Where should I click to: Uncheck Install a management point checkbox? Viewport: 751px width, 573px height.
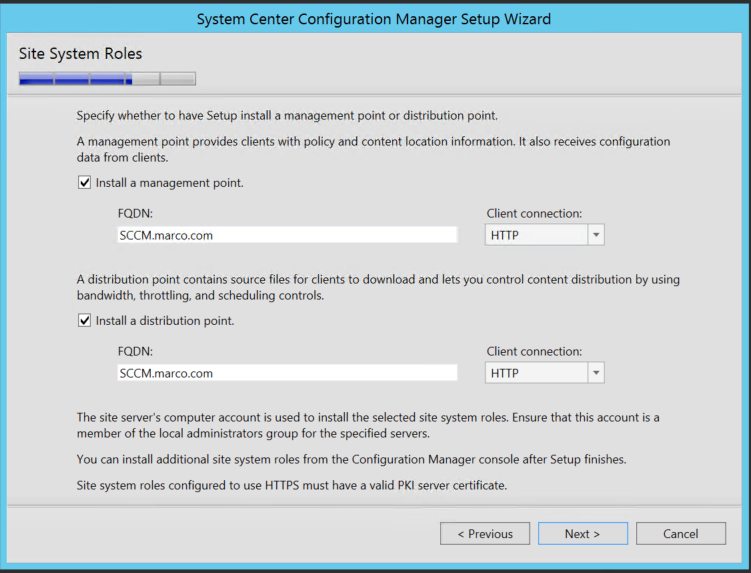(84, 183)
